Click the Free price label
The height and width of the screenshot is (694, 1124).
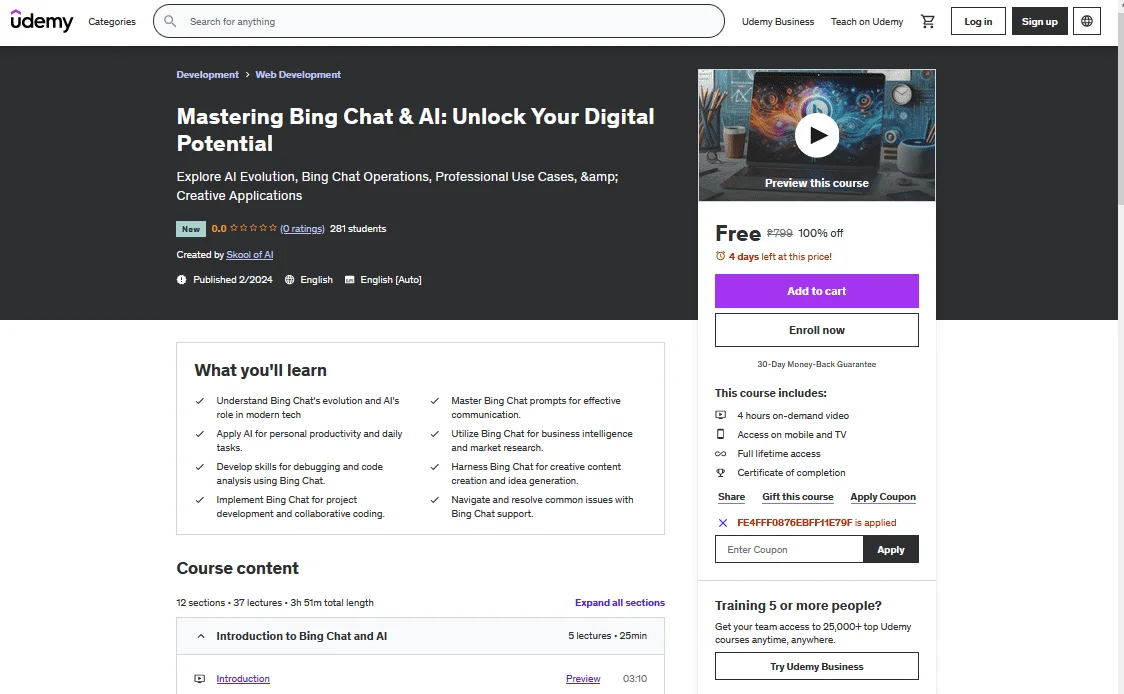tap(738, 233)
